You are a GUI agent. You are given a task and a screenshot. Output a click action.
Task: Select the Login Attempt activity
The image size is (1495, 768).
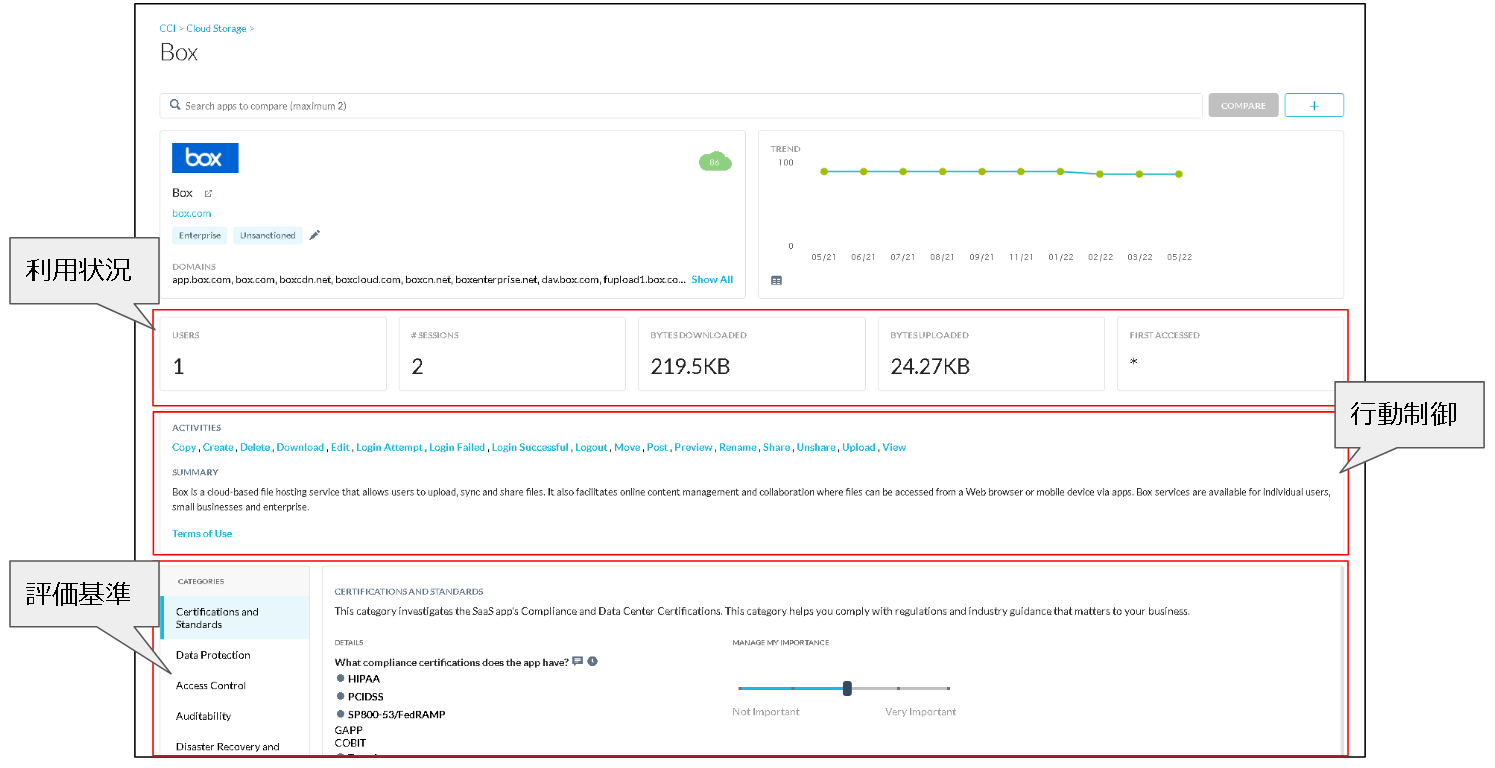[389, 447]
